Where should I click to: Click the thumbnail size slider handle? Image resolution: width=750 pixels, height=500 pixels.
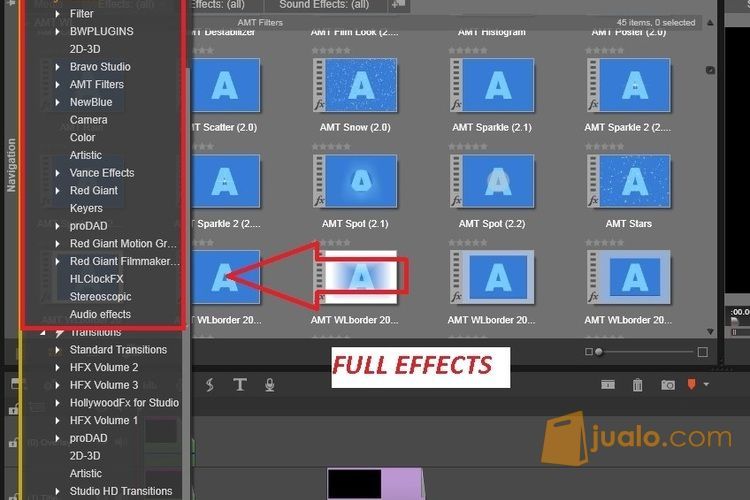point(598,352)
